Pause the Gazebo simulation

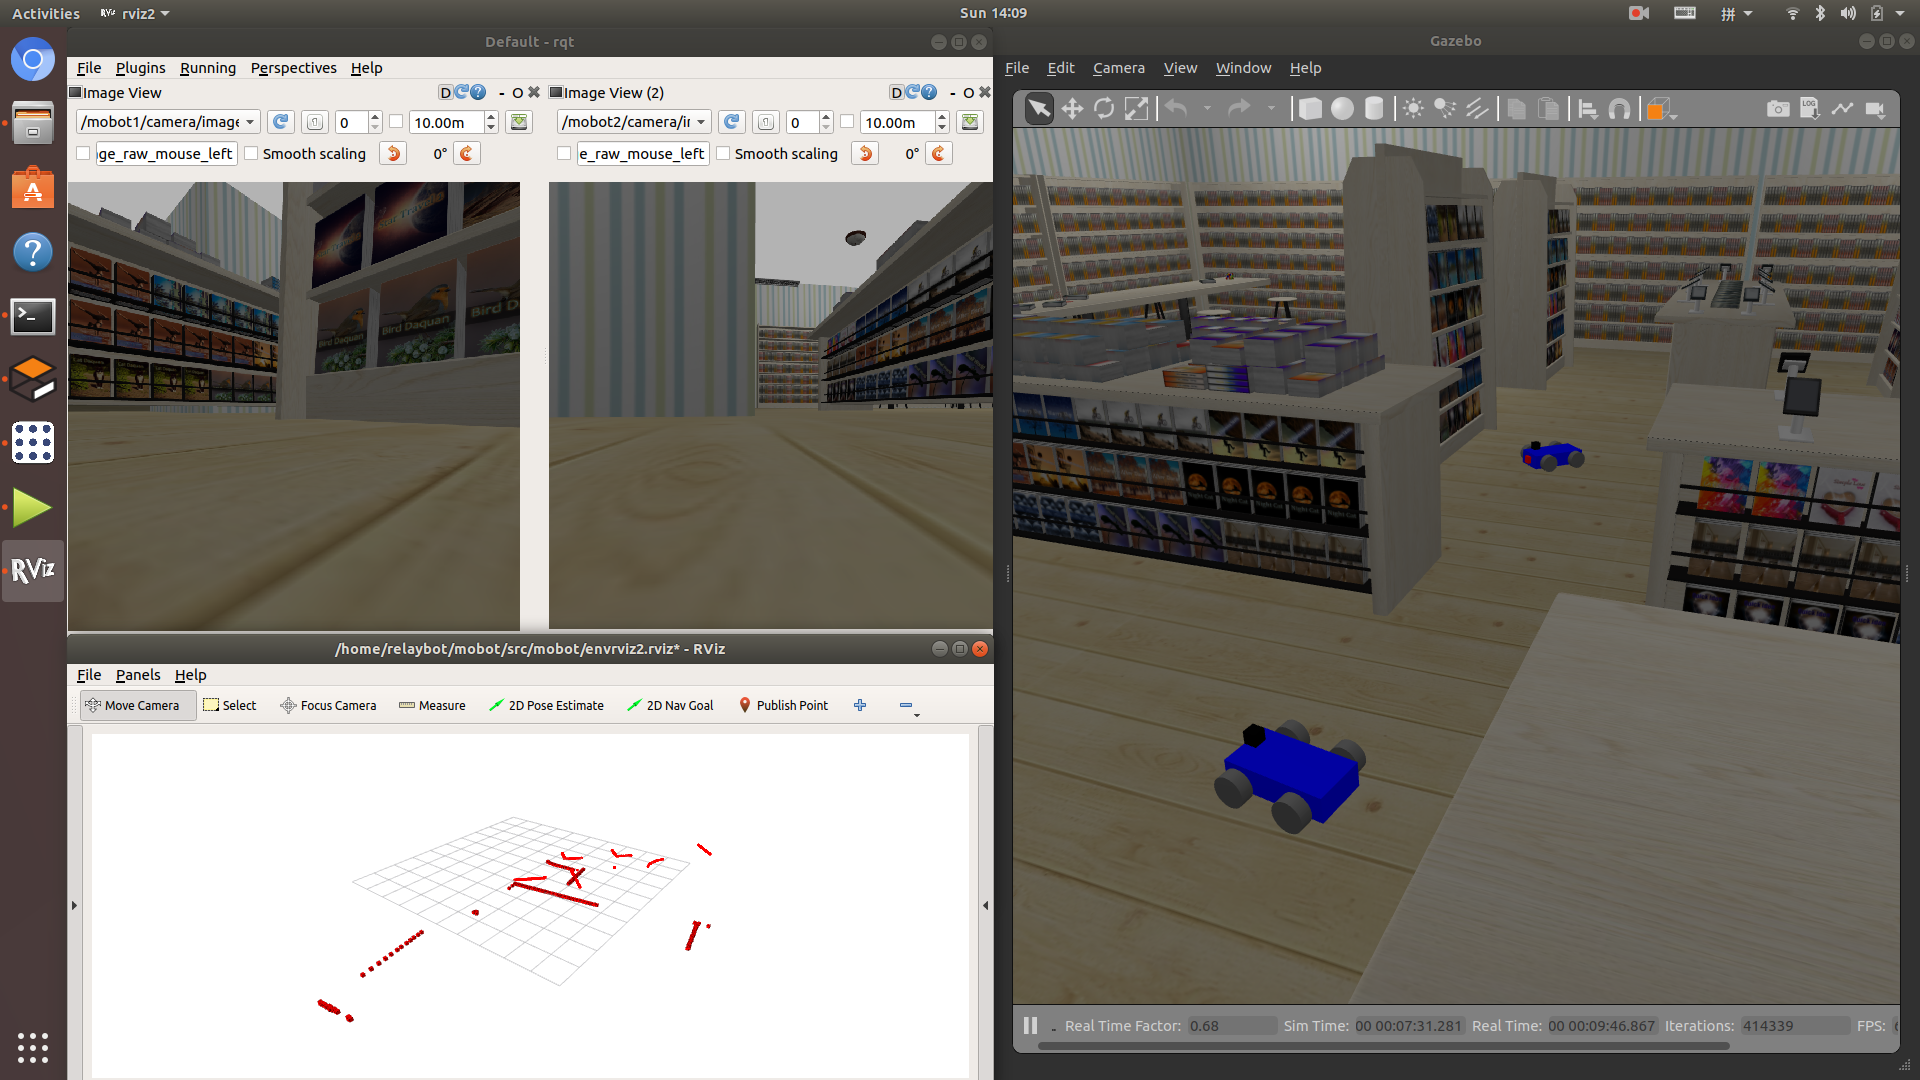pyautogui.click(x=1030, y=1025)
